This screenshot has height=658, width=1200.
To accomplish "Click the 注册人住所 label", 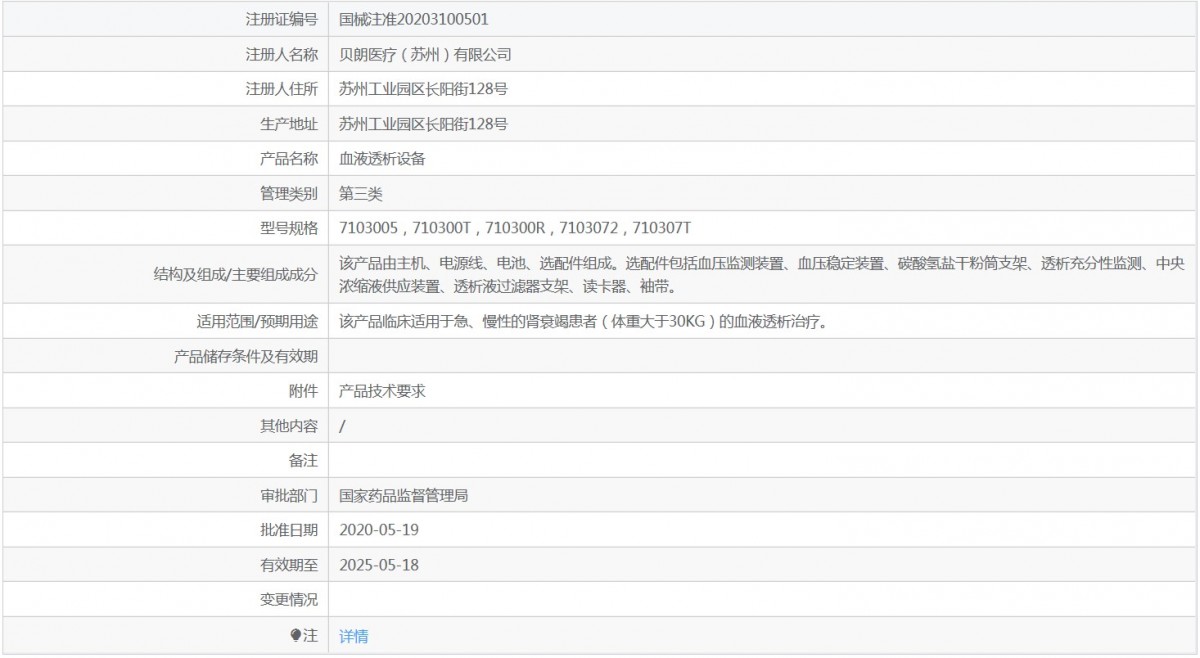I will (282, 89).
